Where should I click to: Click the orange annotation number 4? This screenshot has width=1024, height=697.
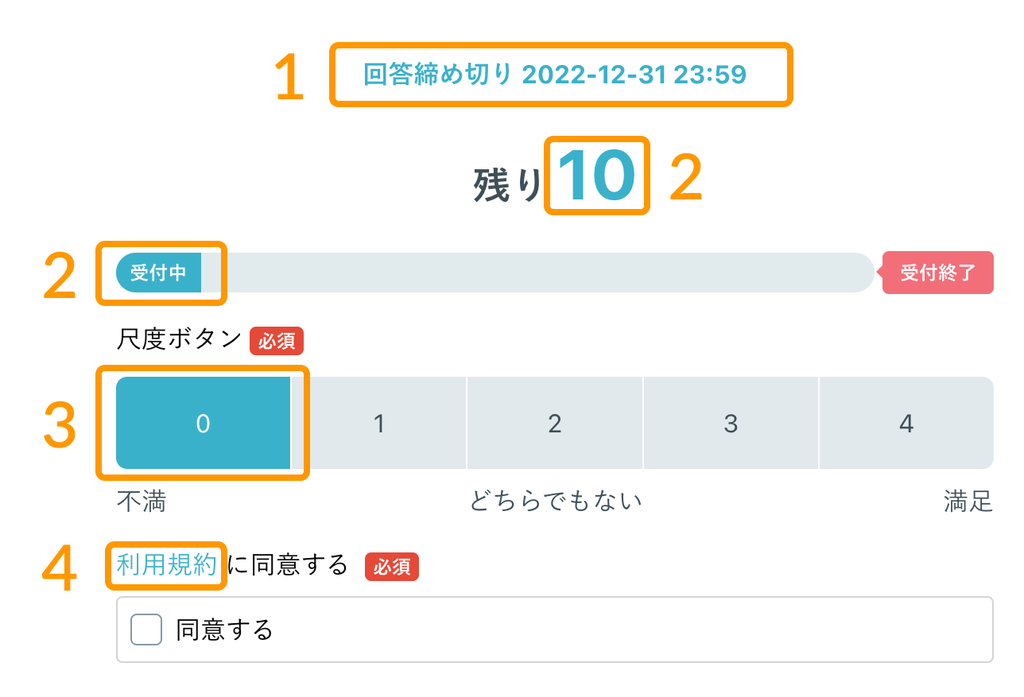pos(60,570)
